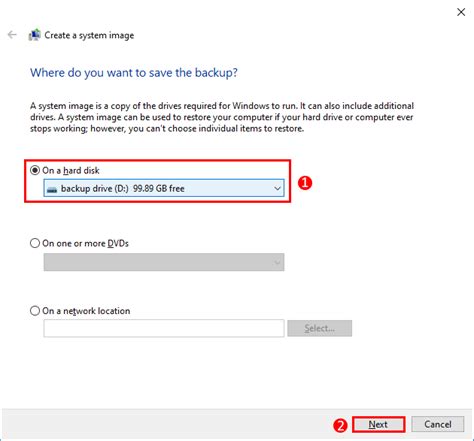This screenshot has width=474, height=441.
Task: Click the Next button
Action: [x=378, y=424]
